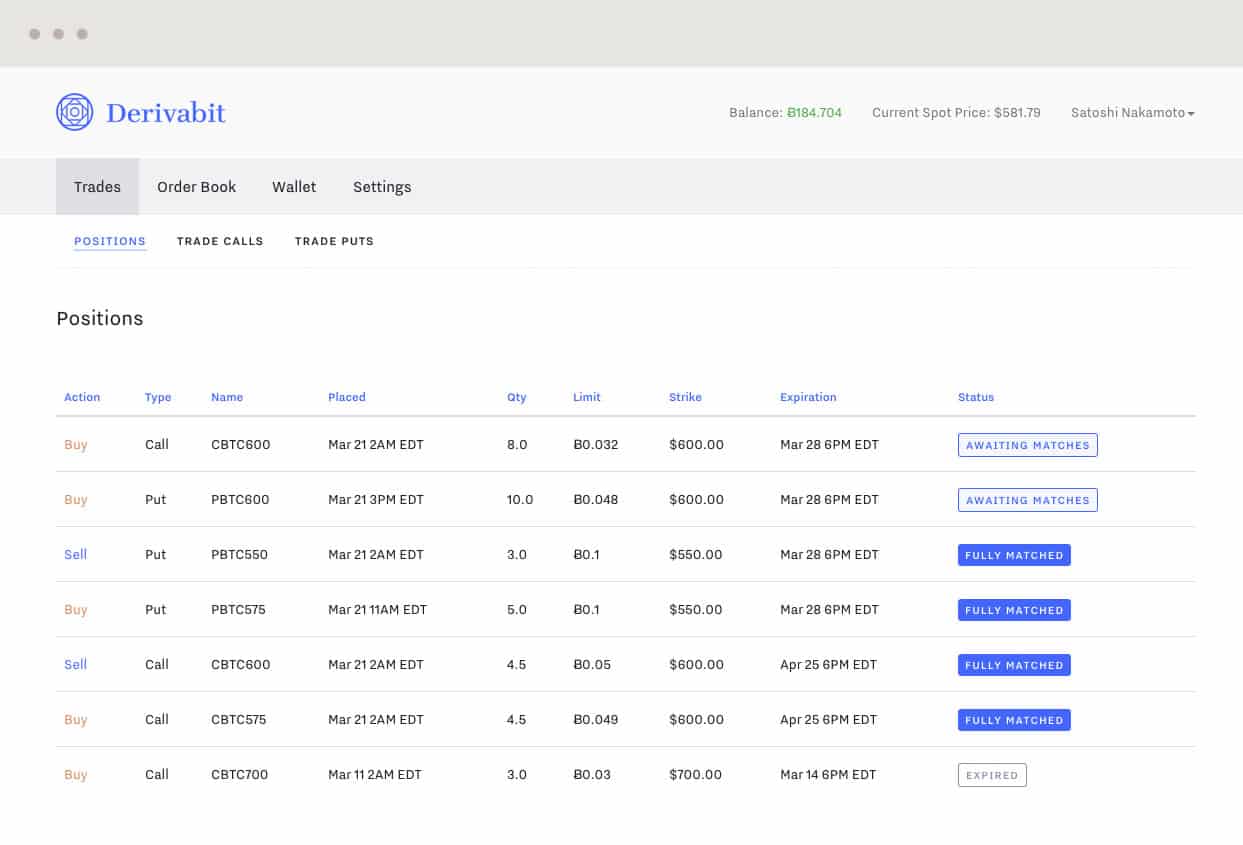Image resolution: width=1243 pixels, height=845 pixels.
Task: Click the Fully Matched badge for PBTC550
Action: tap(1014, 555)
